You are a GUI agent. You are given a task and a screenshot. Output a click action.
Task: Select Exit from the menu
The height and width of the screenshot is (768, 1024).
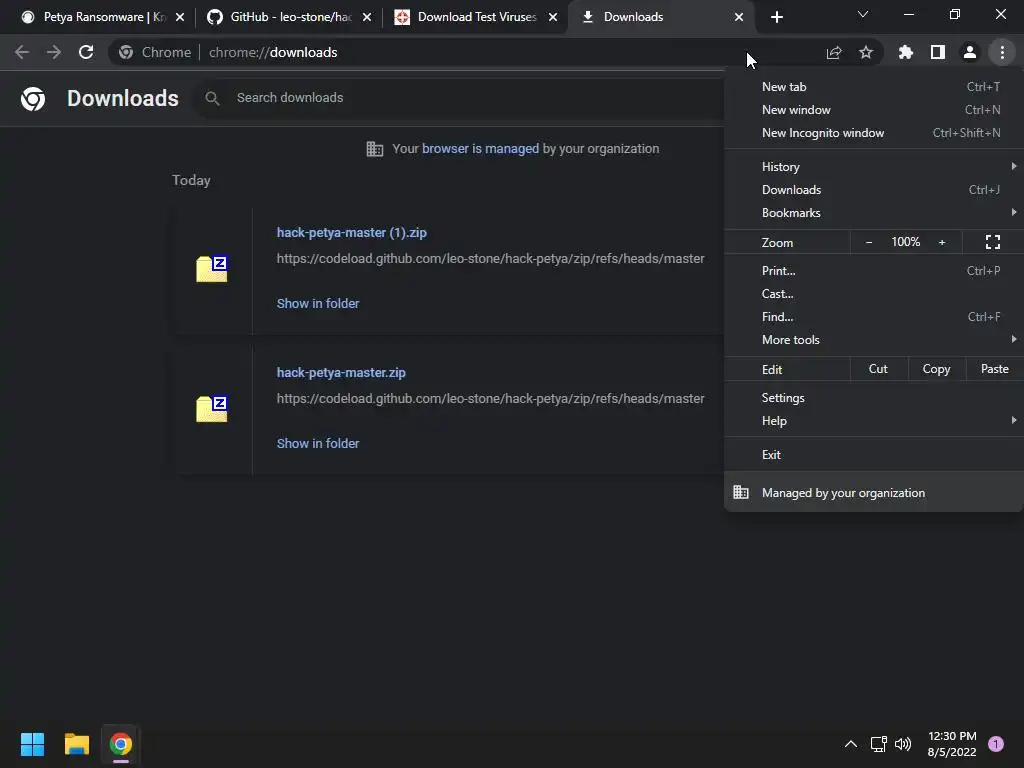[874, 455]
